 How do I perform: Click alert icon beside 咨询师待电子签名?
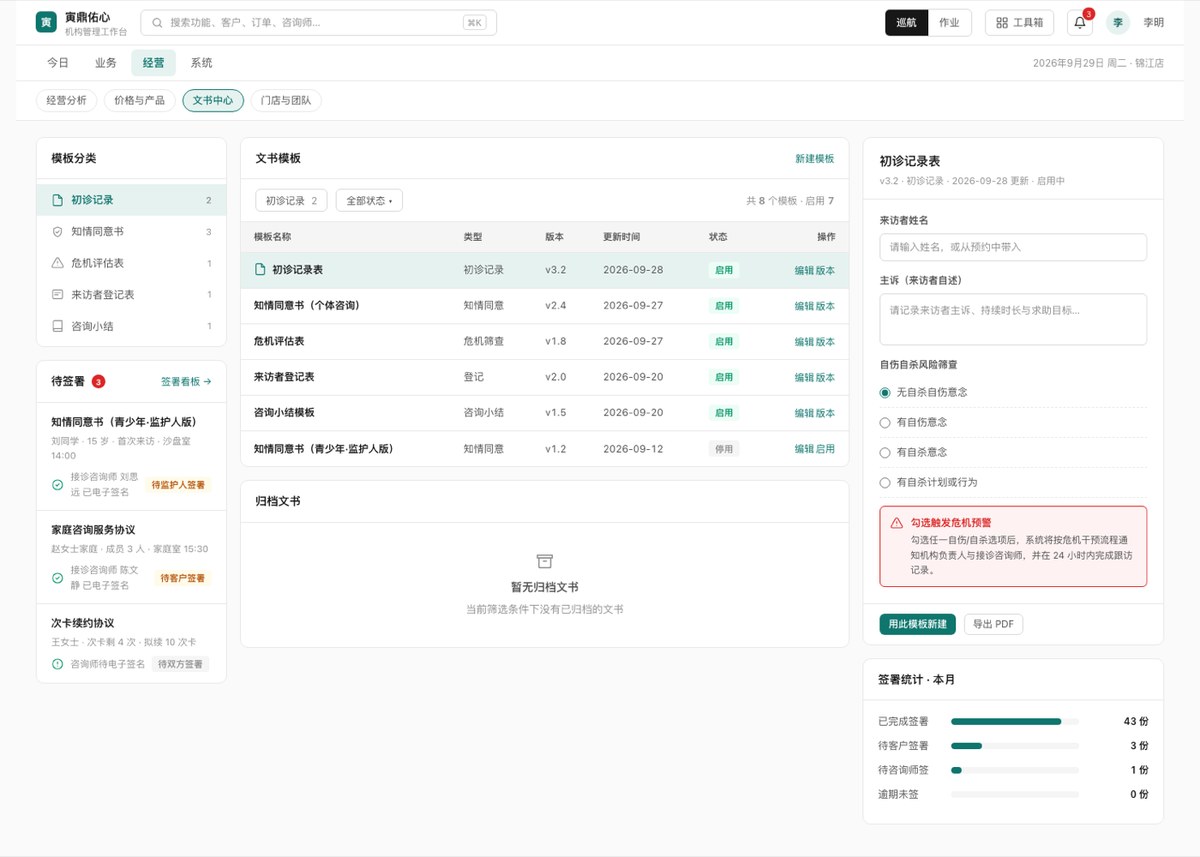(x=57, y=664)
